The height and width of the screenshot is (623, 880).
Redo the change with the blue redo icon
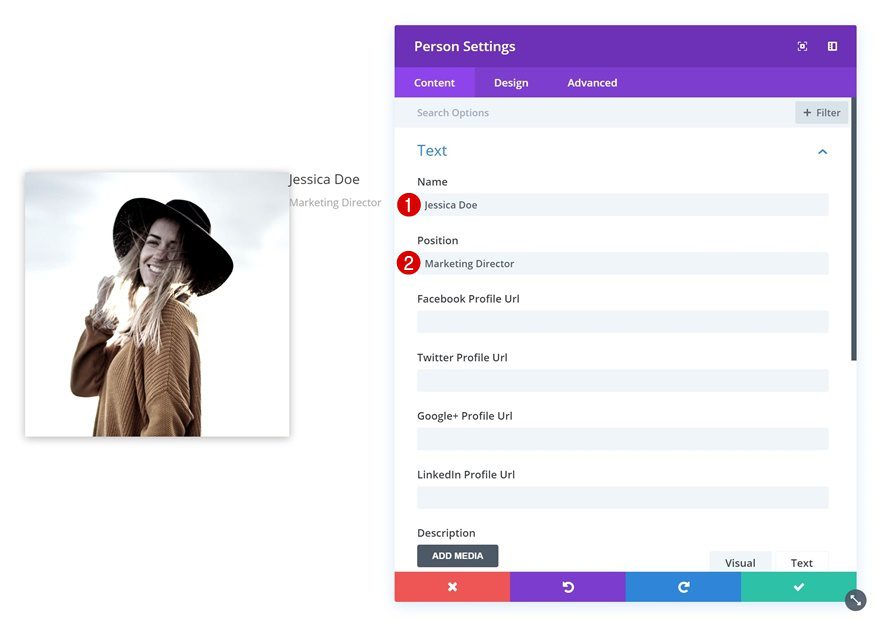pos(683,587)
